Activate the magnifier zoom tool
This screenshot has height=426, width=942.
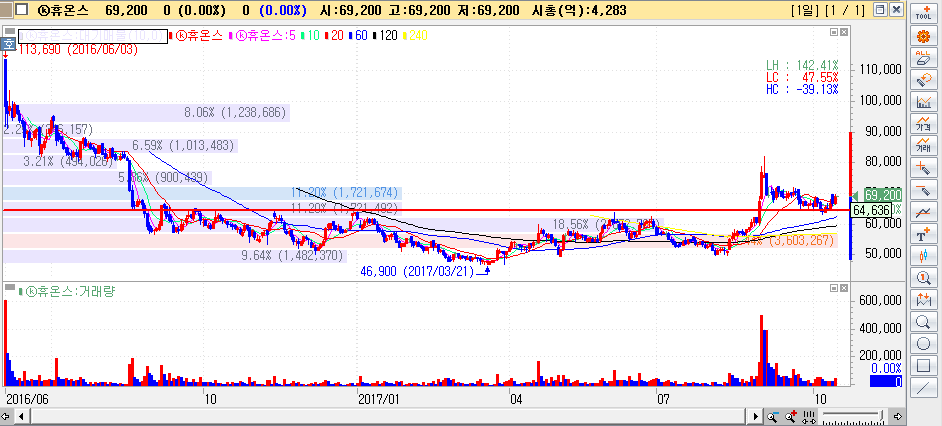point(924,321)
